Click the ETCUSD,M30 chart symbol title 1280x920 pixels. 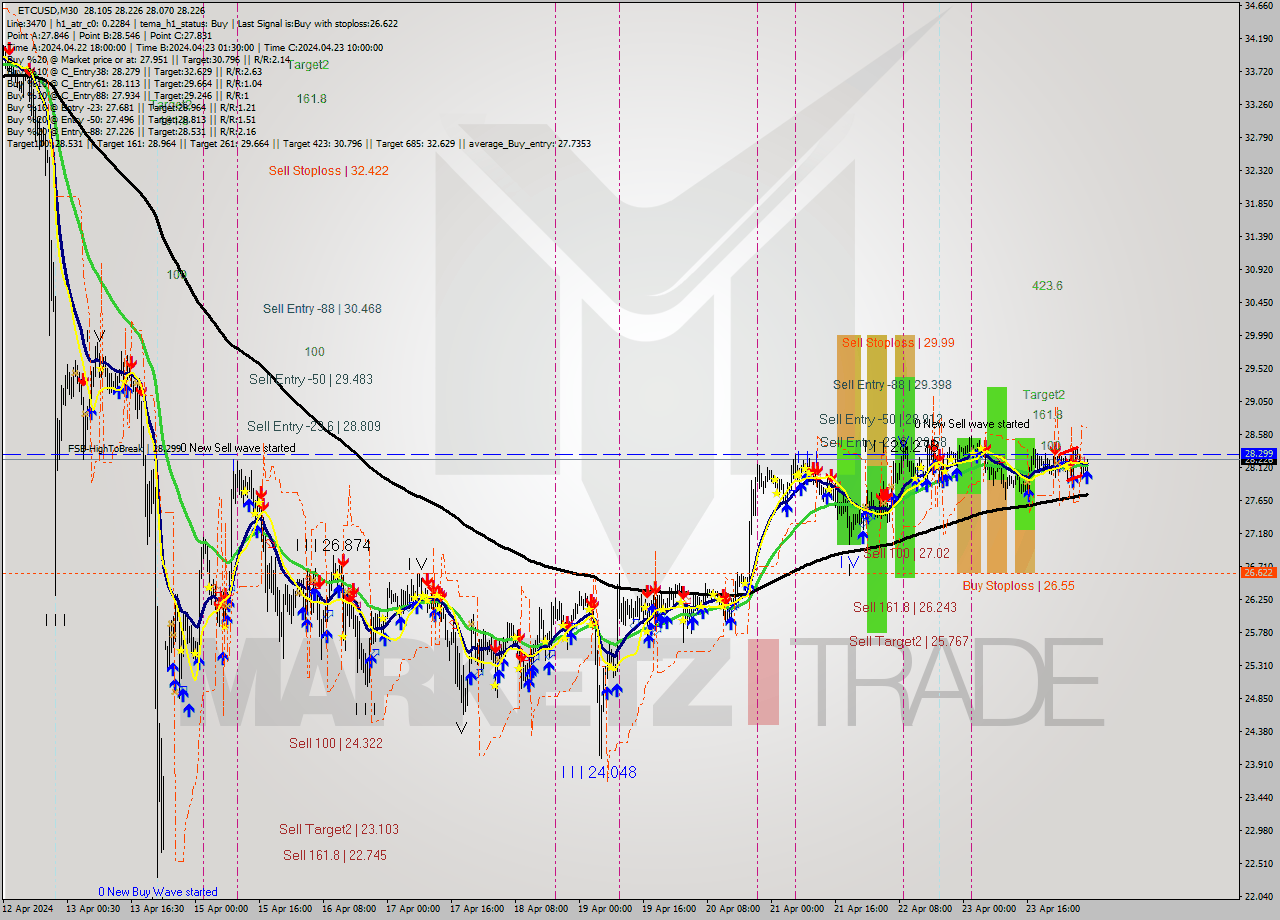tap(49, 10)
